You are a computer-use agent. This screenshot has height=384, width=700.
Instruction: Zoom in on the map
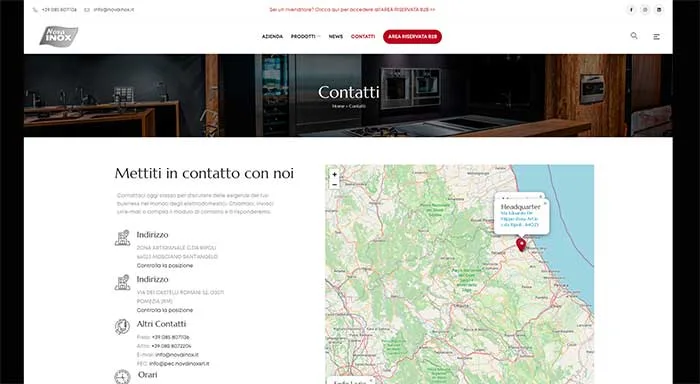334,175
